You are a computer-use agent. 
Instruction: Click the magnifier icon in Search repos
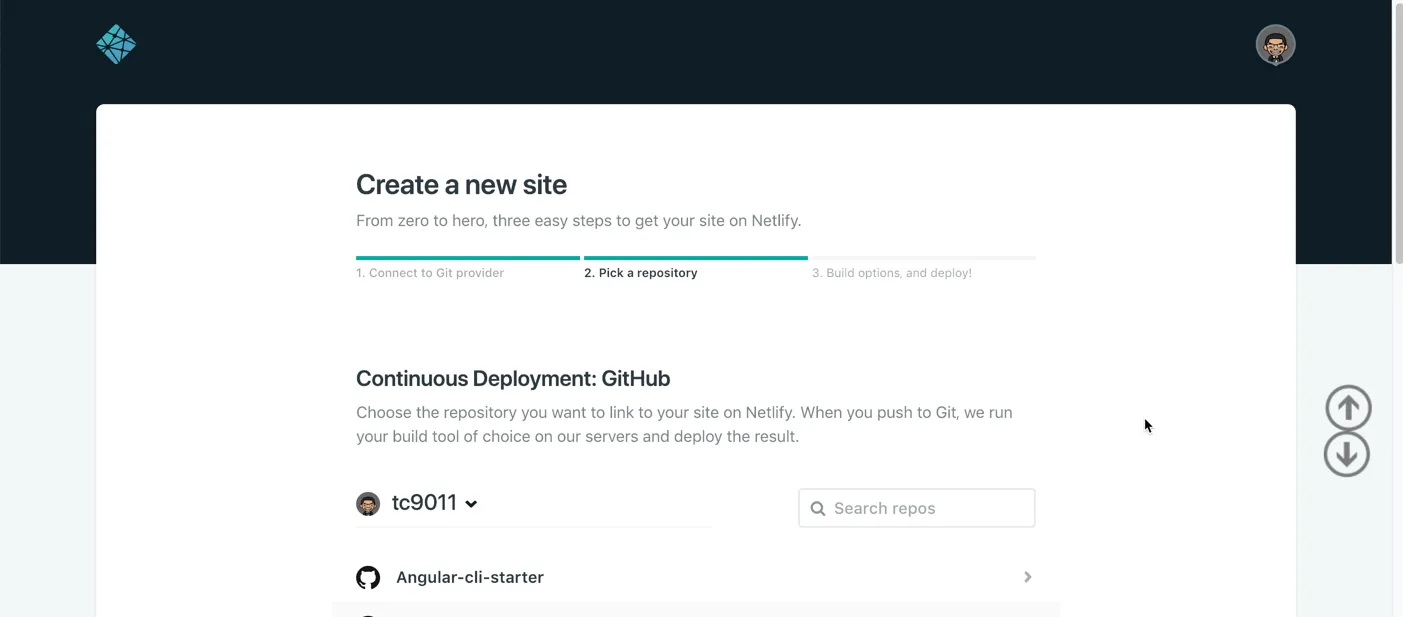click(818, 508)
